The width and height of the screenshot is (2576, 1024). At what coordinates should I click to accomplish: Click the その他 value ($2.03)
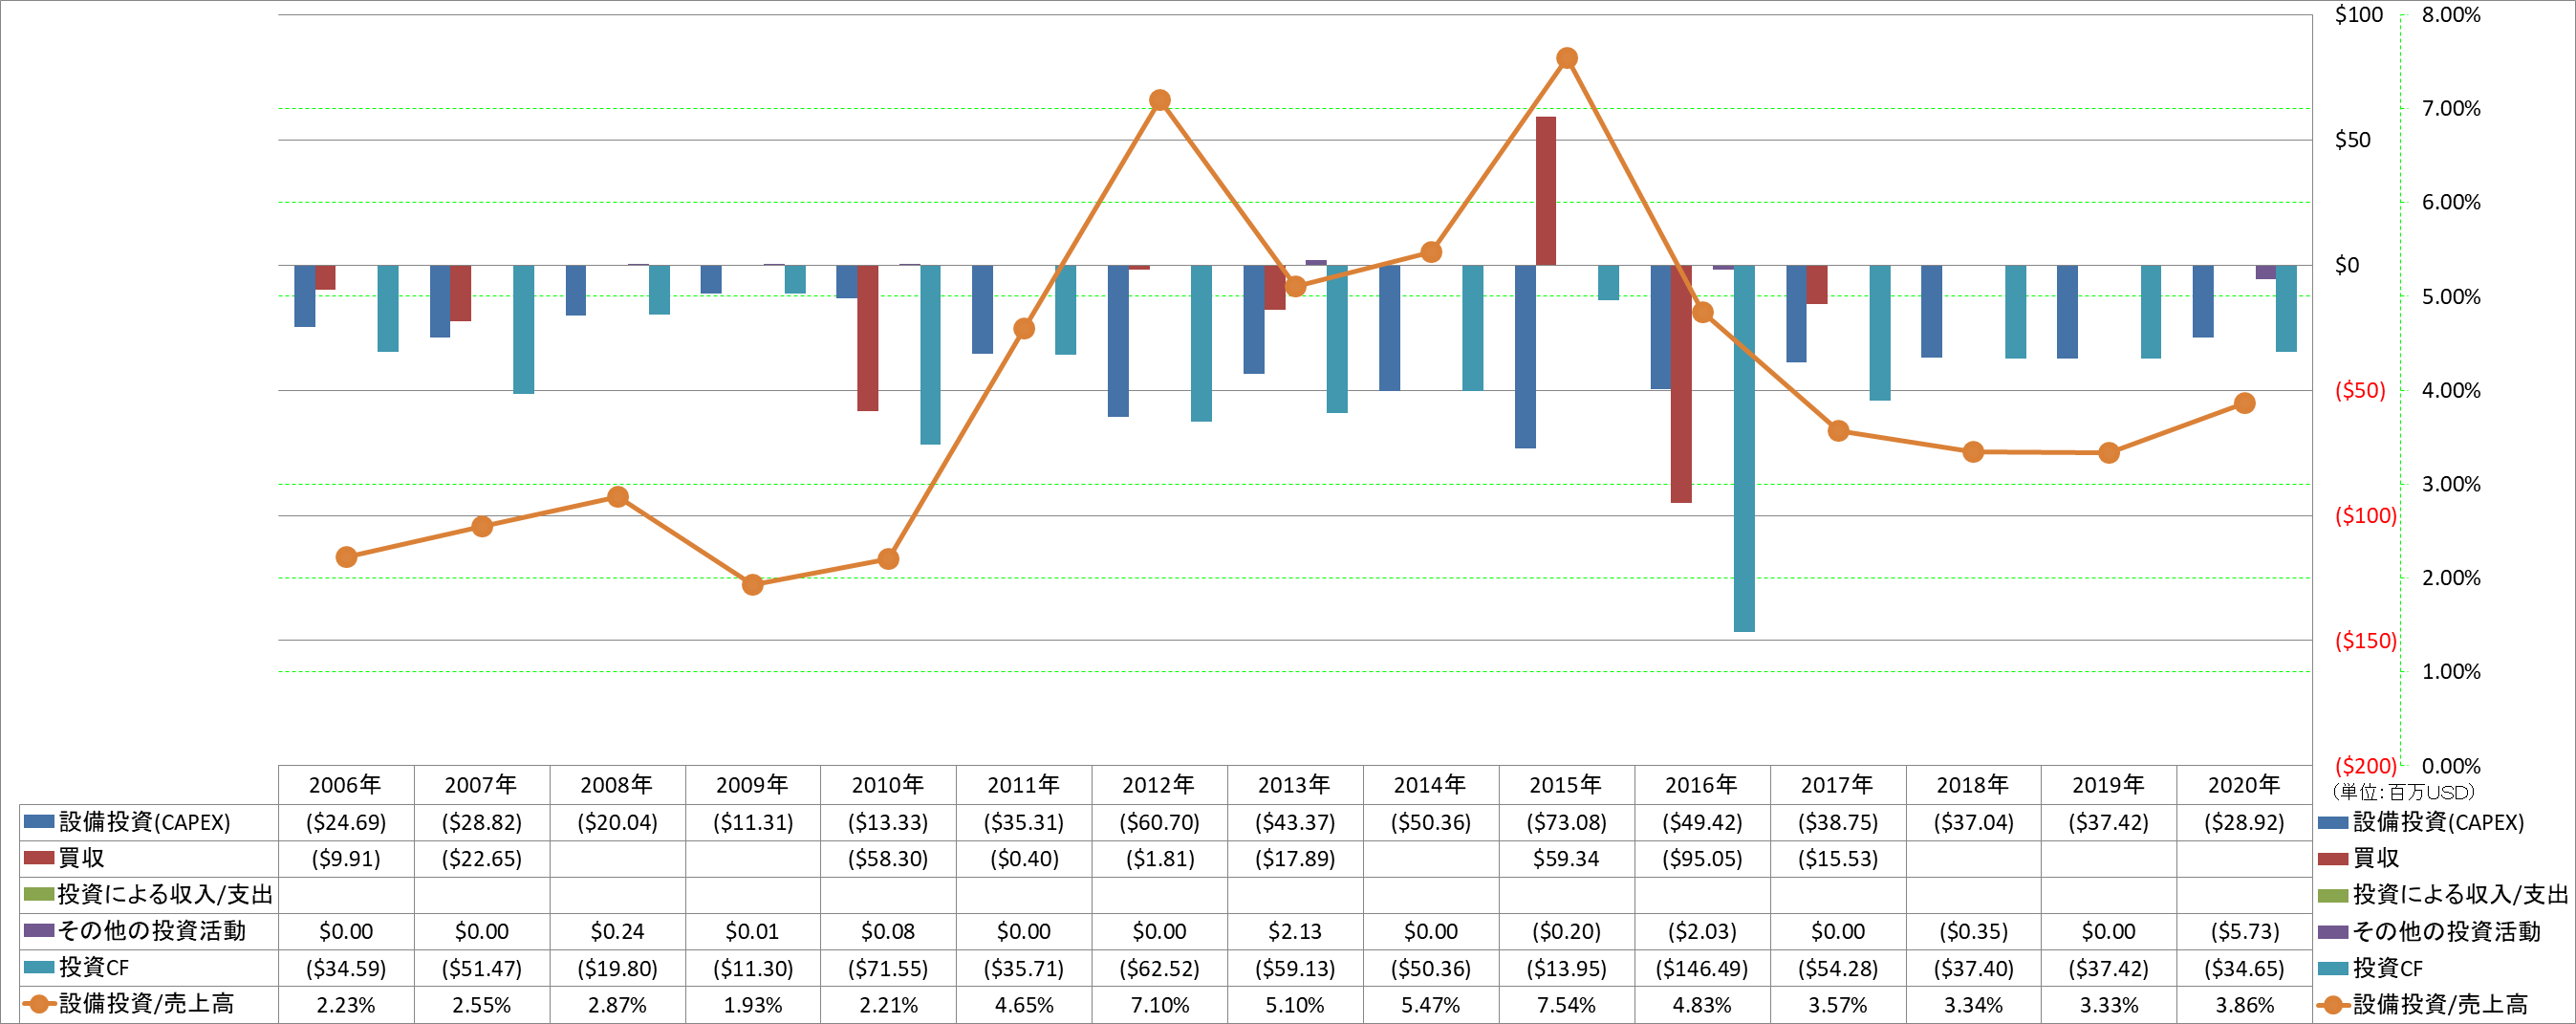(1702, 931)
